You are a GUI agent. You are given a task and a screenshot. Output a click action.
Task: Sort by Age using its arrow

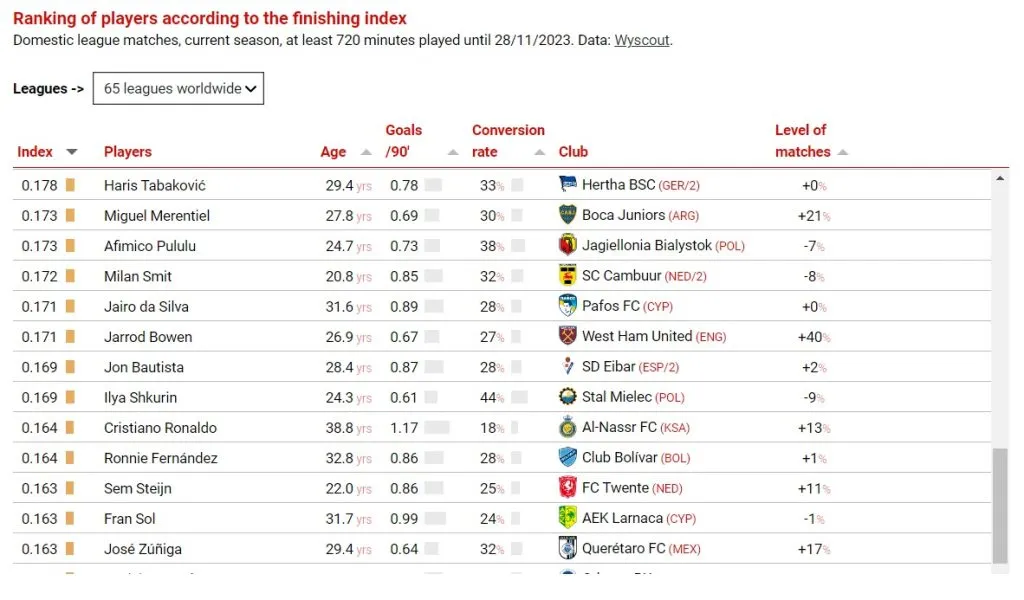pyautogui.click(x=365, y=152)
